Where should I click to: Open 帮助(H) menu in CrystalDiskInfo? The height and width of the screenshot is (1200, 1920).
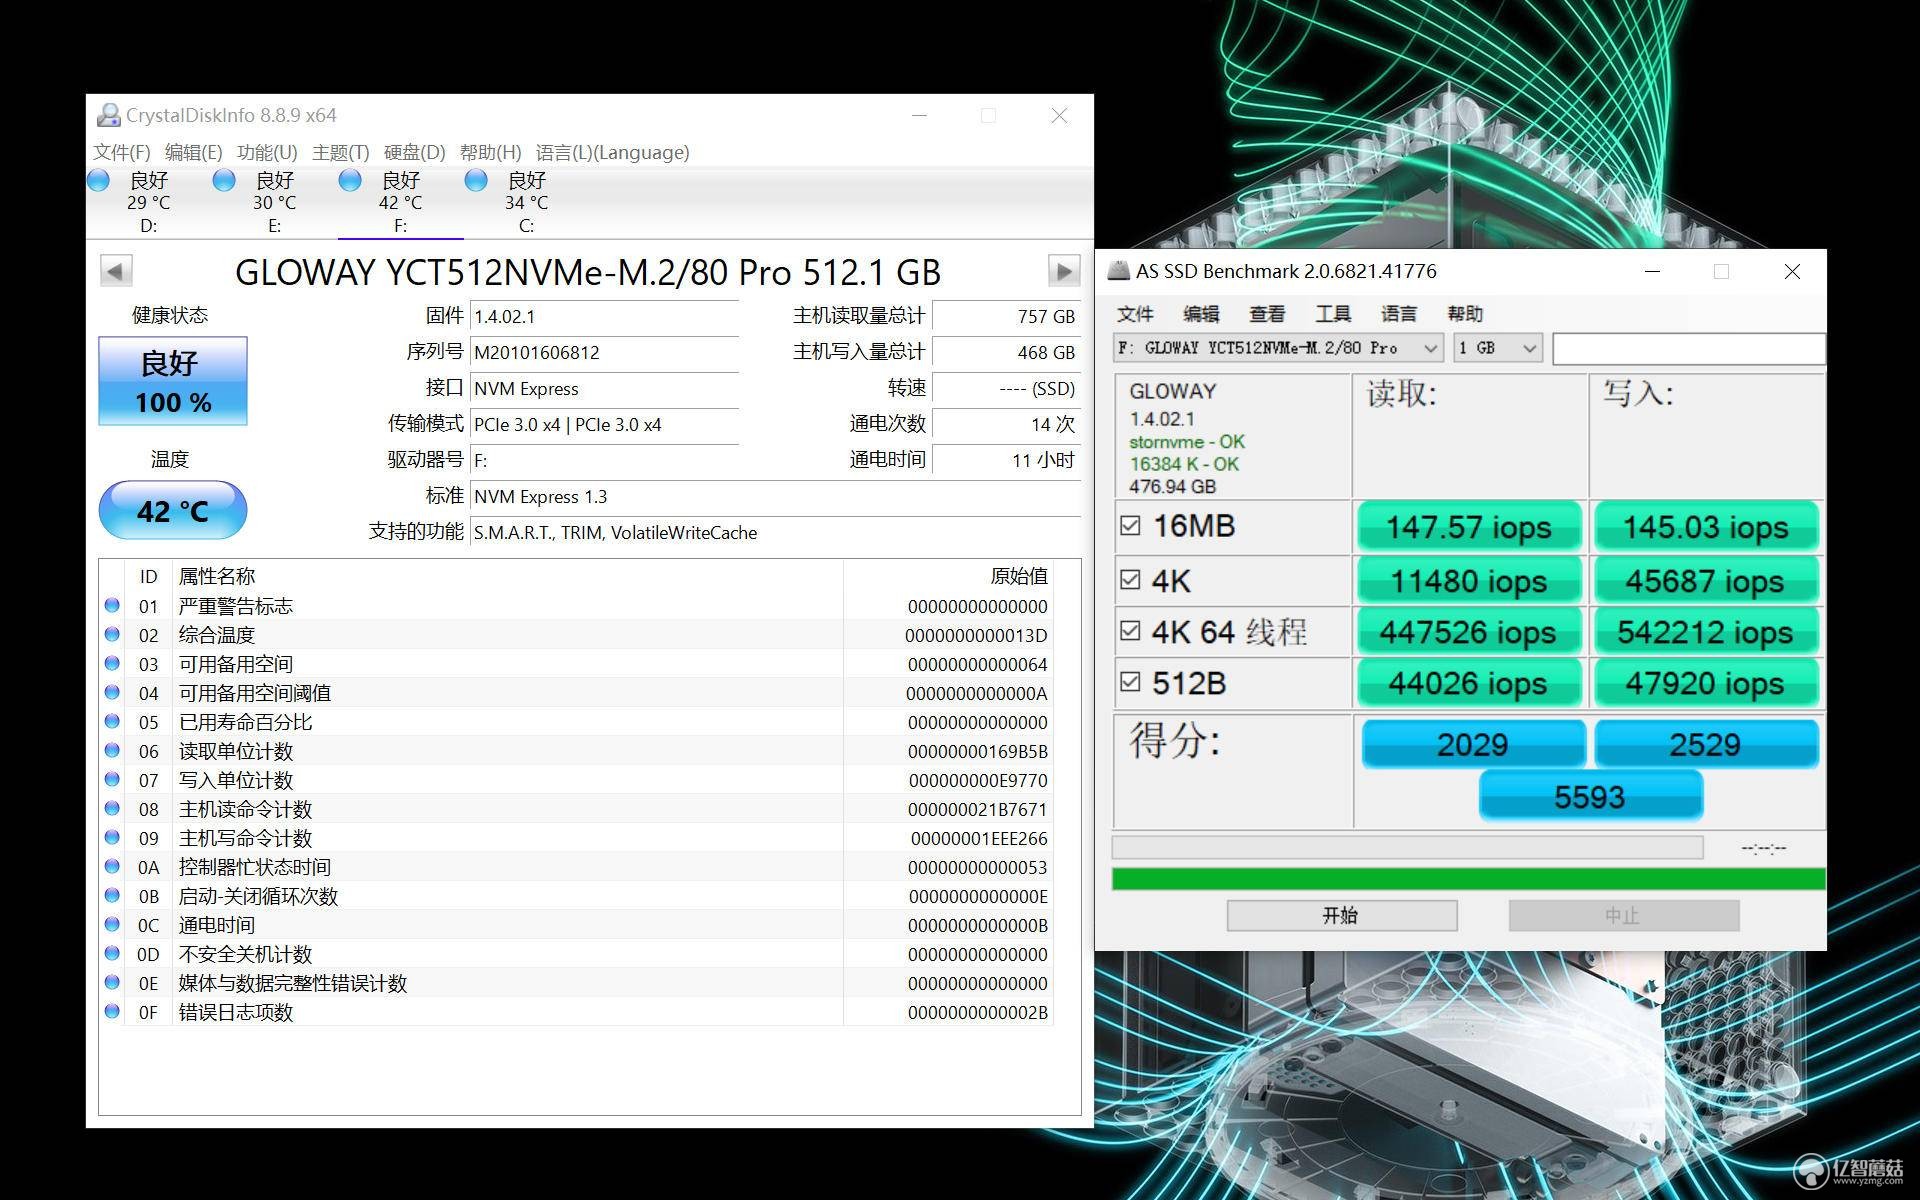[x=490, y=152]
